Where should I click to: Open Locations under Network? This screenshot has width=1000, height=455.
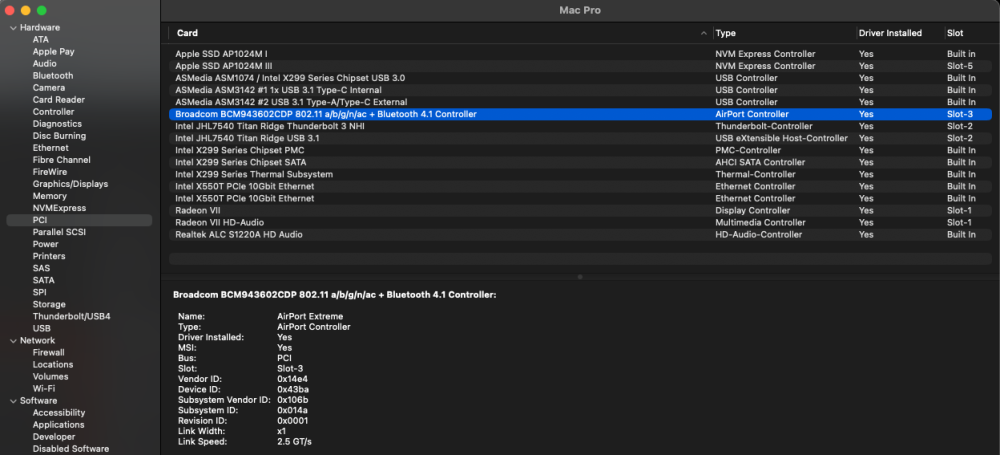53,365
